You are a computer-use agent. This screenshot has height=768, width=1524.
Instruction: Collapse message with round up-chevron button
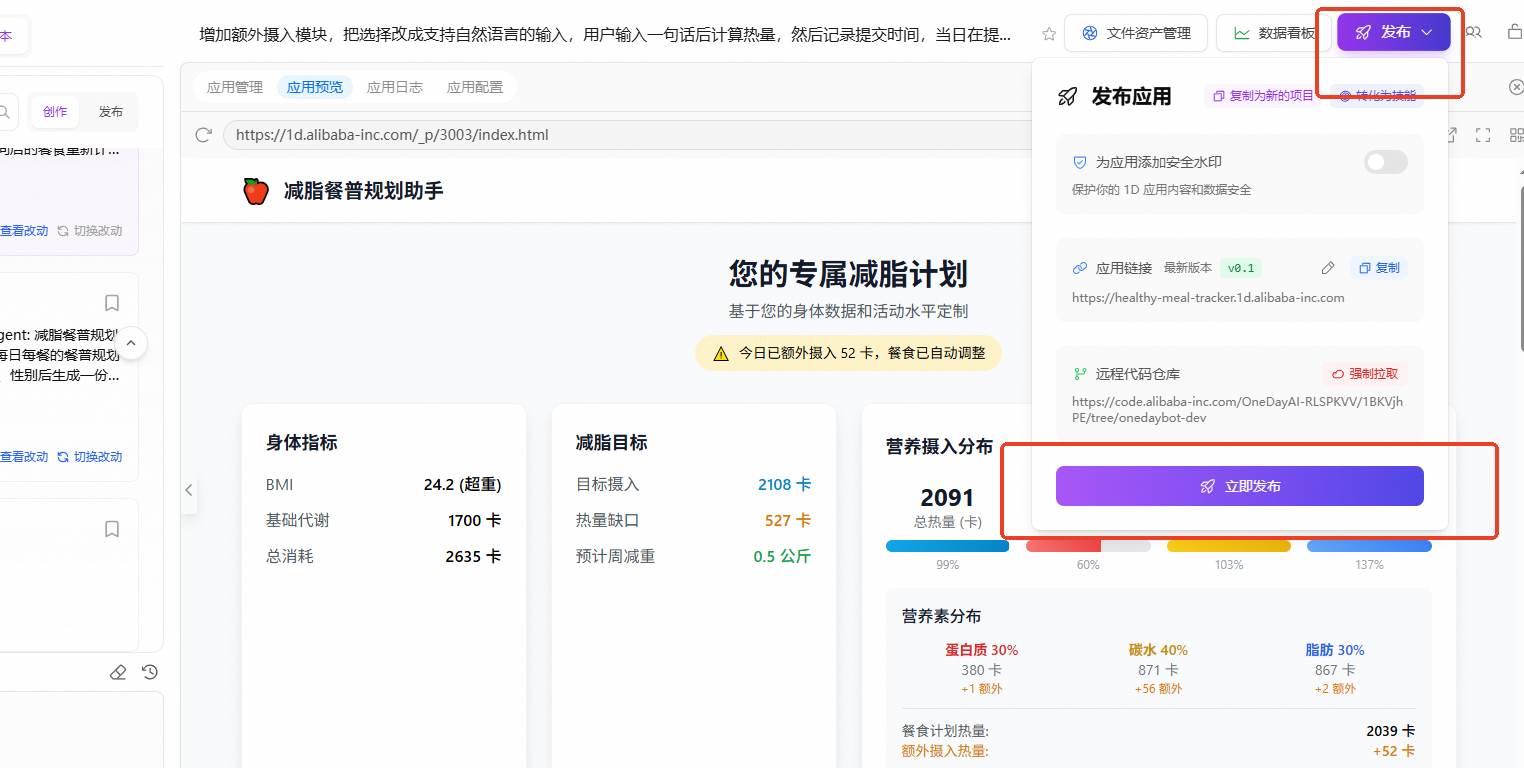131,343
